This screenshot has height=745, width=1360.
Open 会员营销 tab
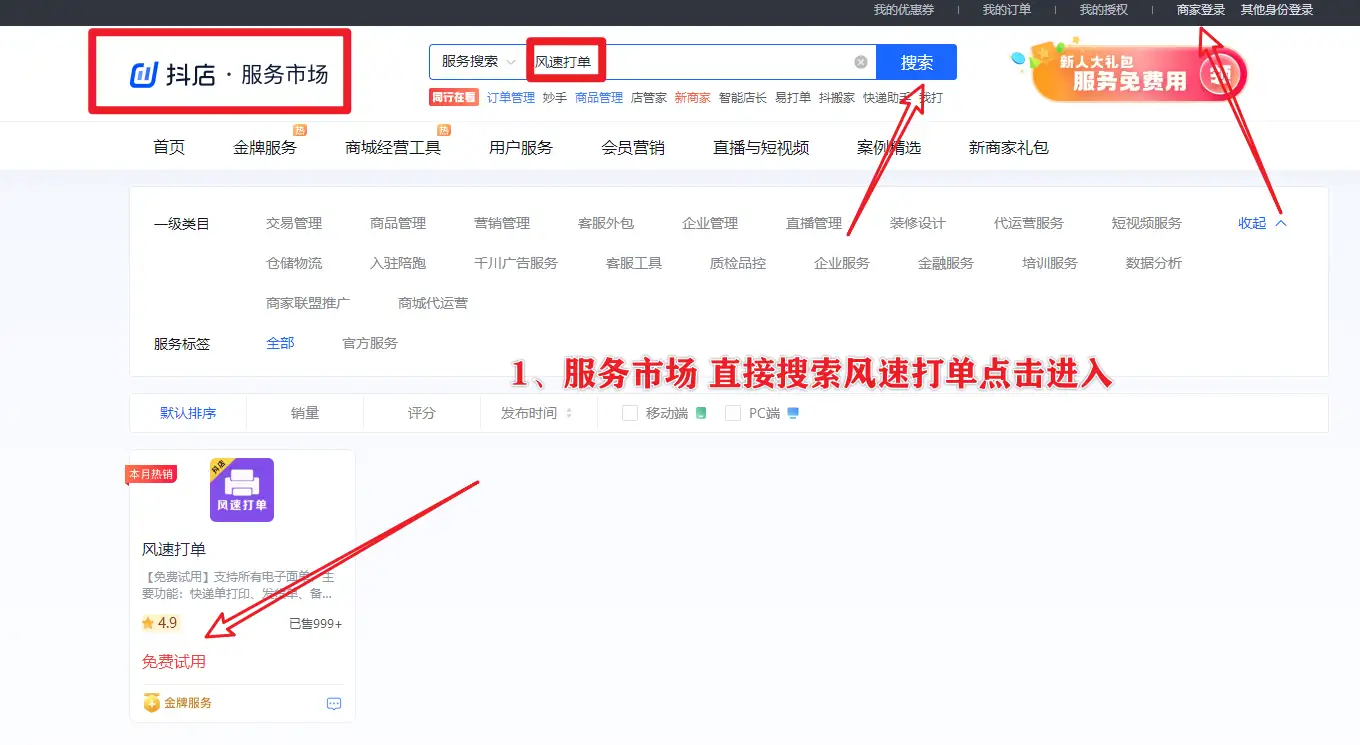[x=633, y=147]
